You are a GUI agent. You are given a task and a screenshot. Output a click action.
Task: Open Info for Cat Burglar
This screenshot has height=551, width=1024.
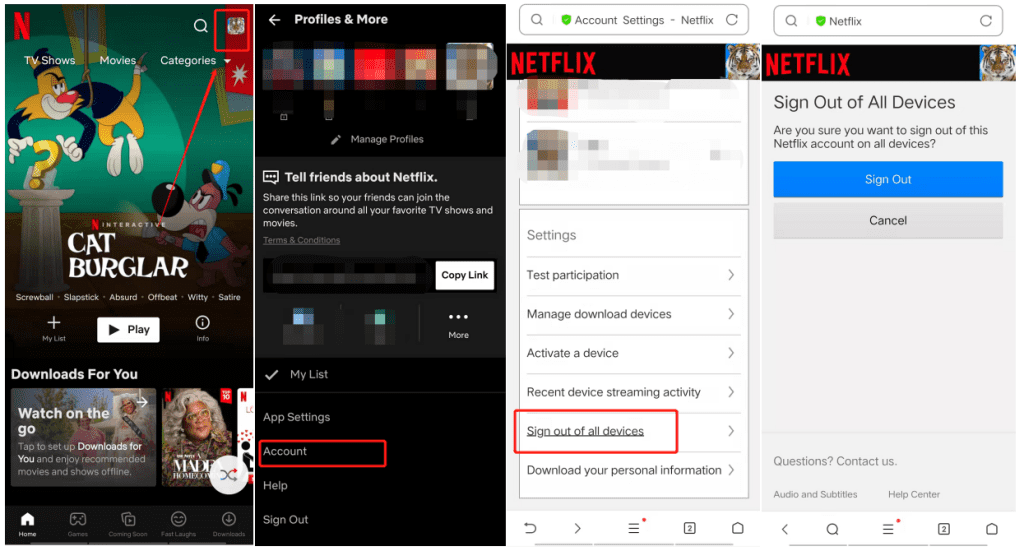point(202,328)
